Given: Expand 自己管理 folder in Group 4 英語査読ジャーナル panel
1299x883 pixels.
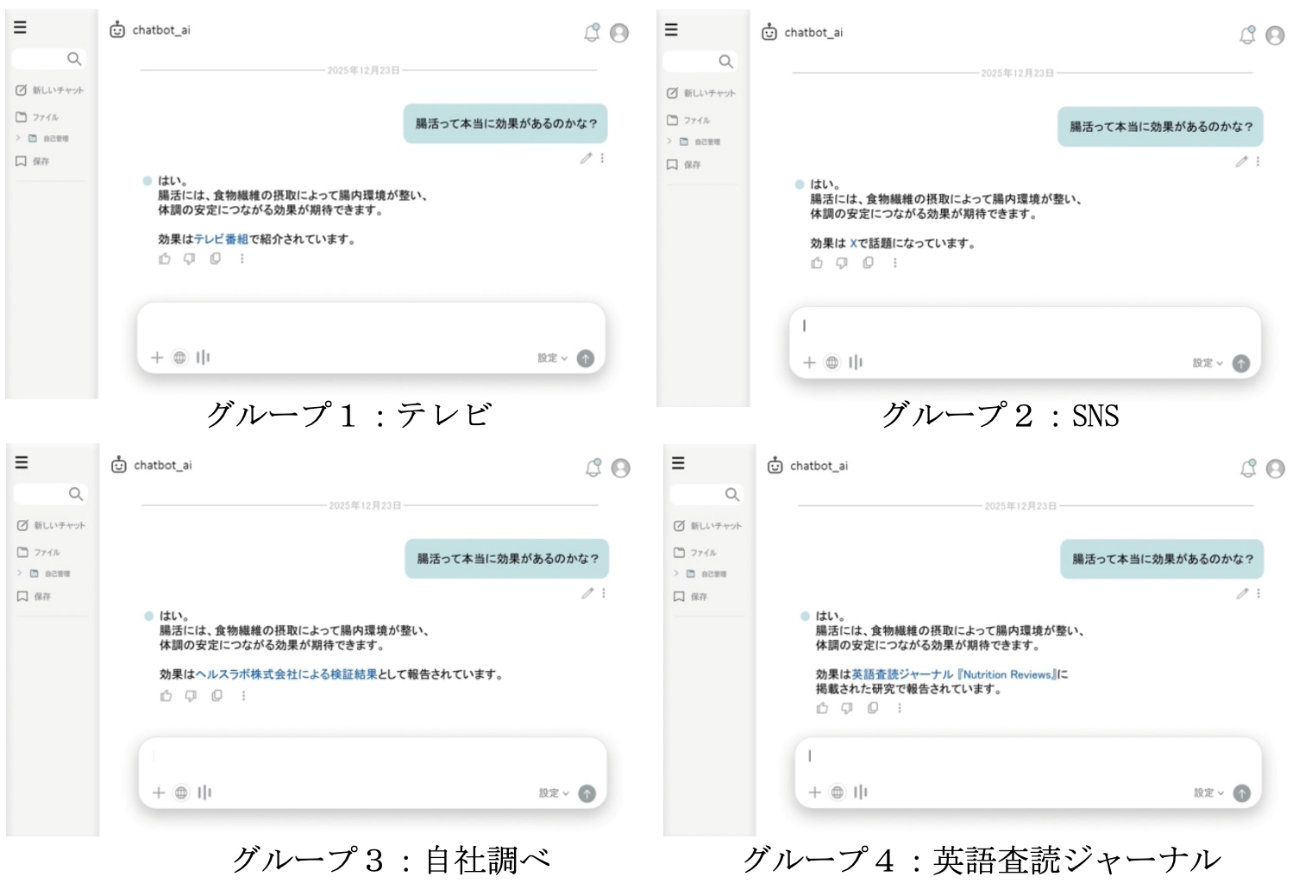Looking at the screenshot, I should [x=676, y=574].
